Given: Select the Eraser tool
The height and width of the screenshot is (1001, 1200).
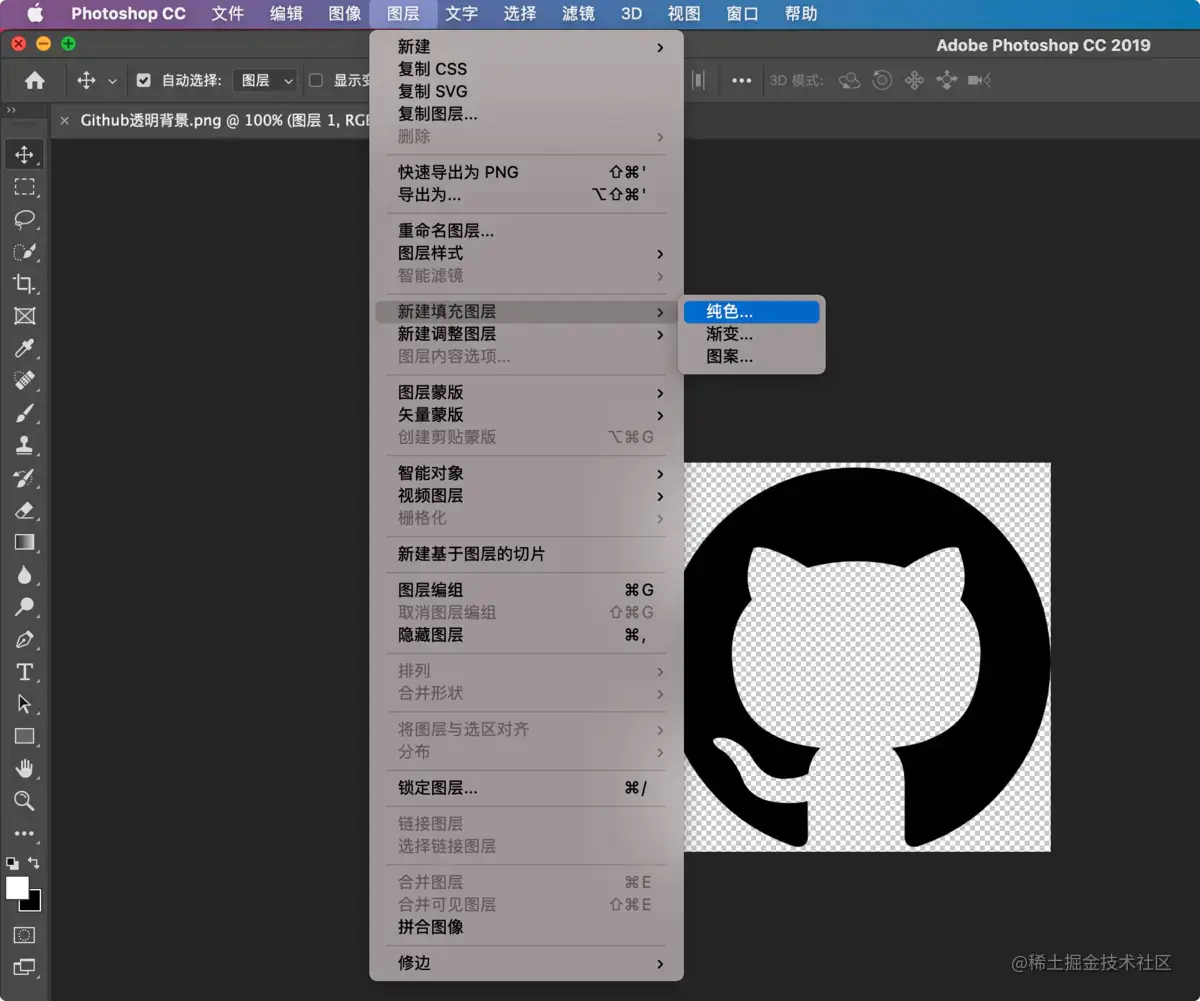Looking at the screenshot, I should [x=25, y=510].
